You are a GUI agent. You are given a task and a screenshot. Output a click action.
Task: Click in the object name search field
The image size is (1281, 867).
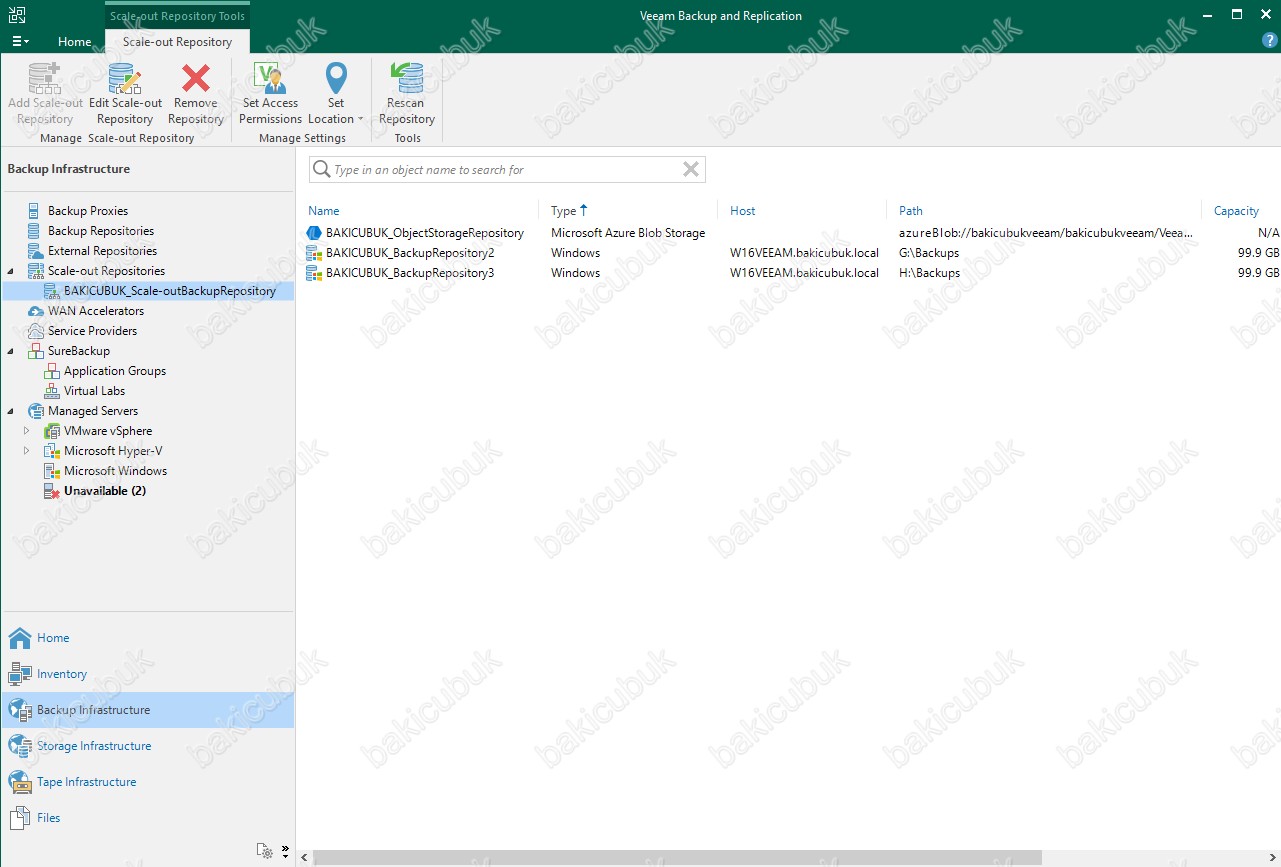[x=505, y=170]
